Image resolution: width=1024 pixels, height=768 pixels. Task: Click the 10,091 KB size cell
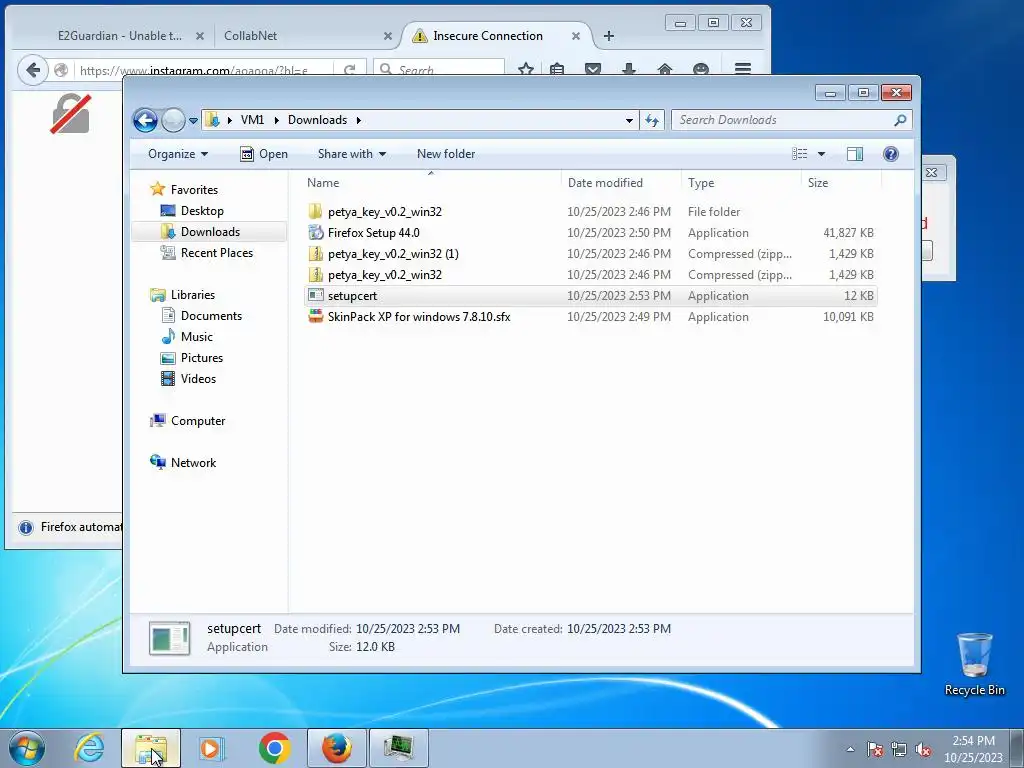[848, 317]
